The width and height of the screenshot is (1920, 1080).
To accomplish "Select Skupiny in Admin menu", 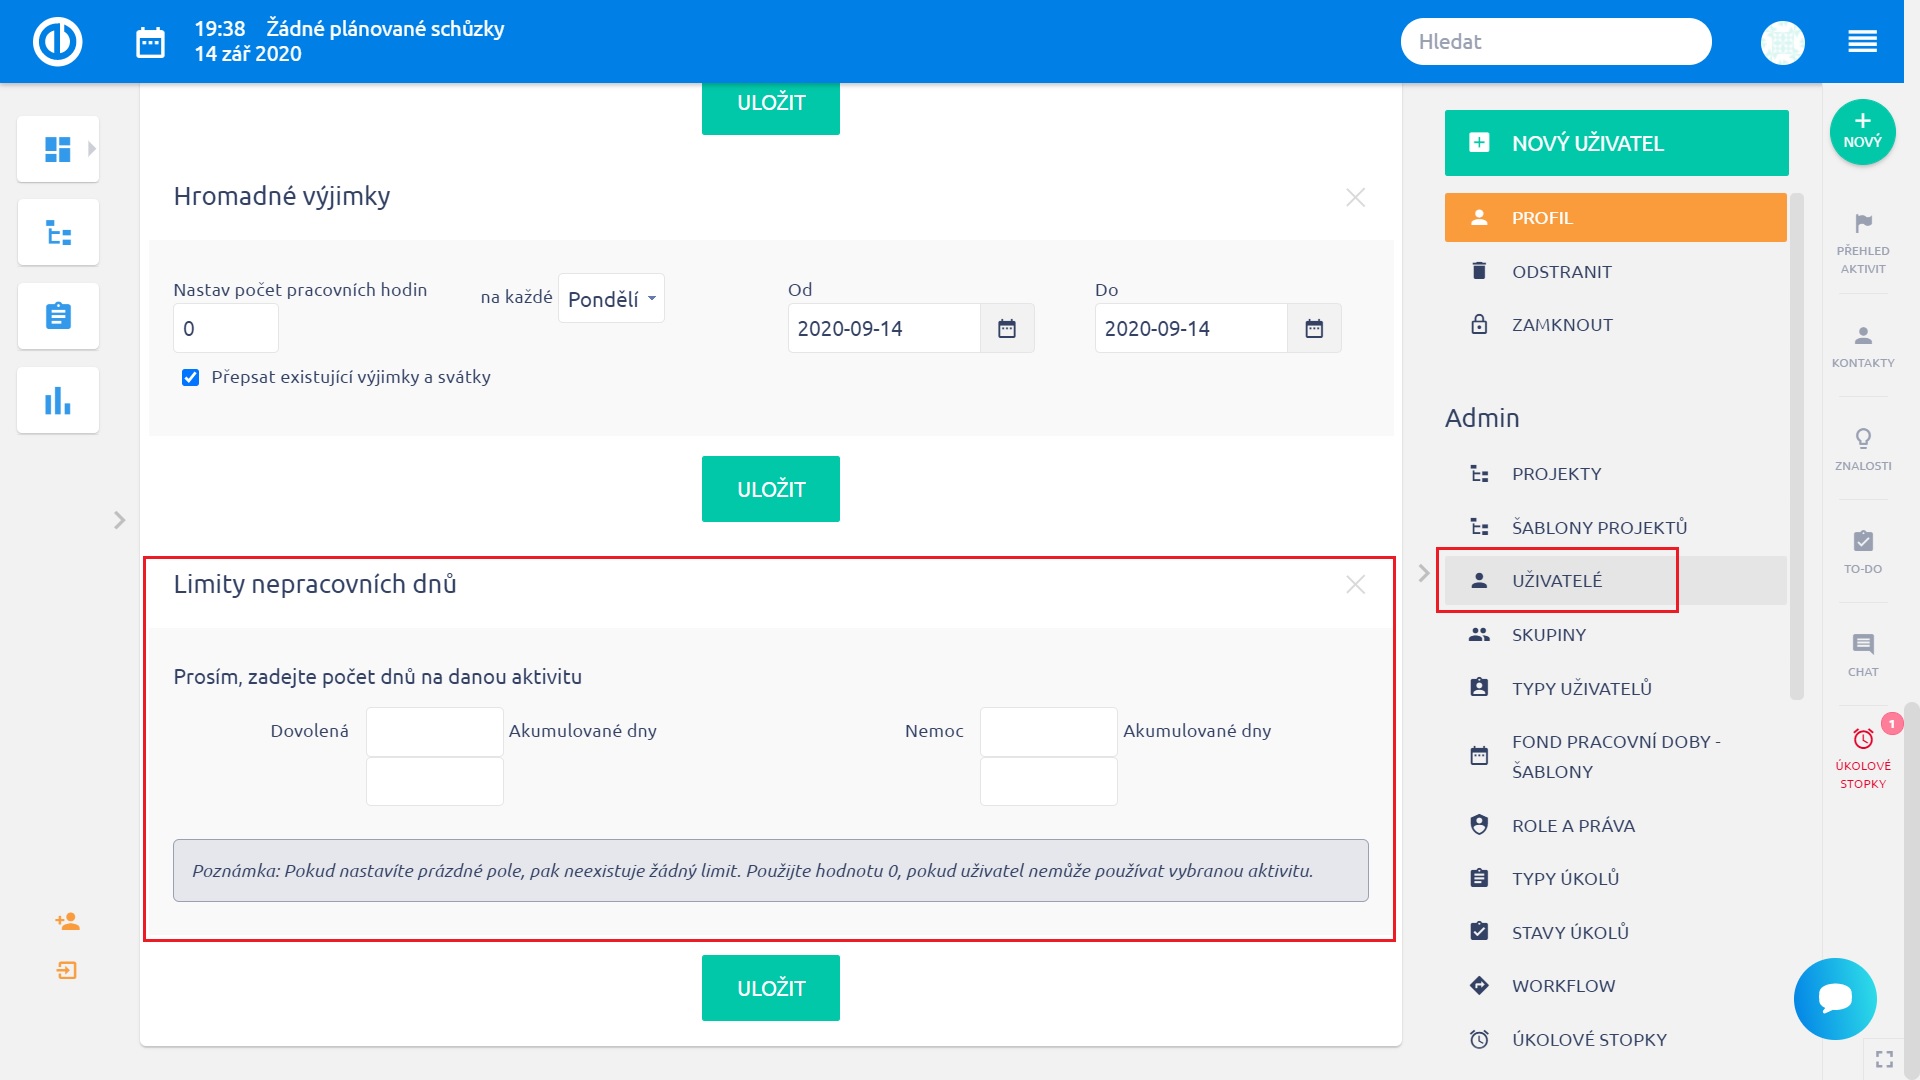I will point(1548,635).
